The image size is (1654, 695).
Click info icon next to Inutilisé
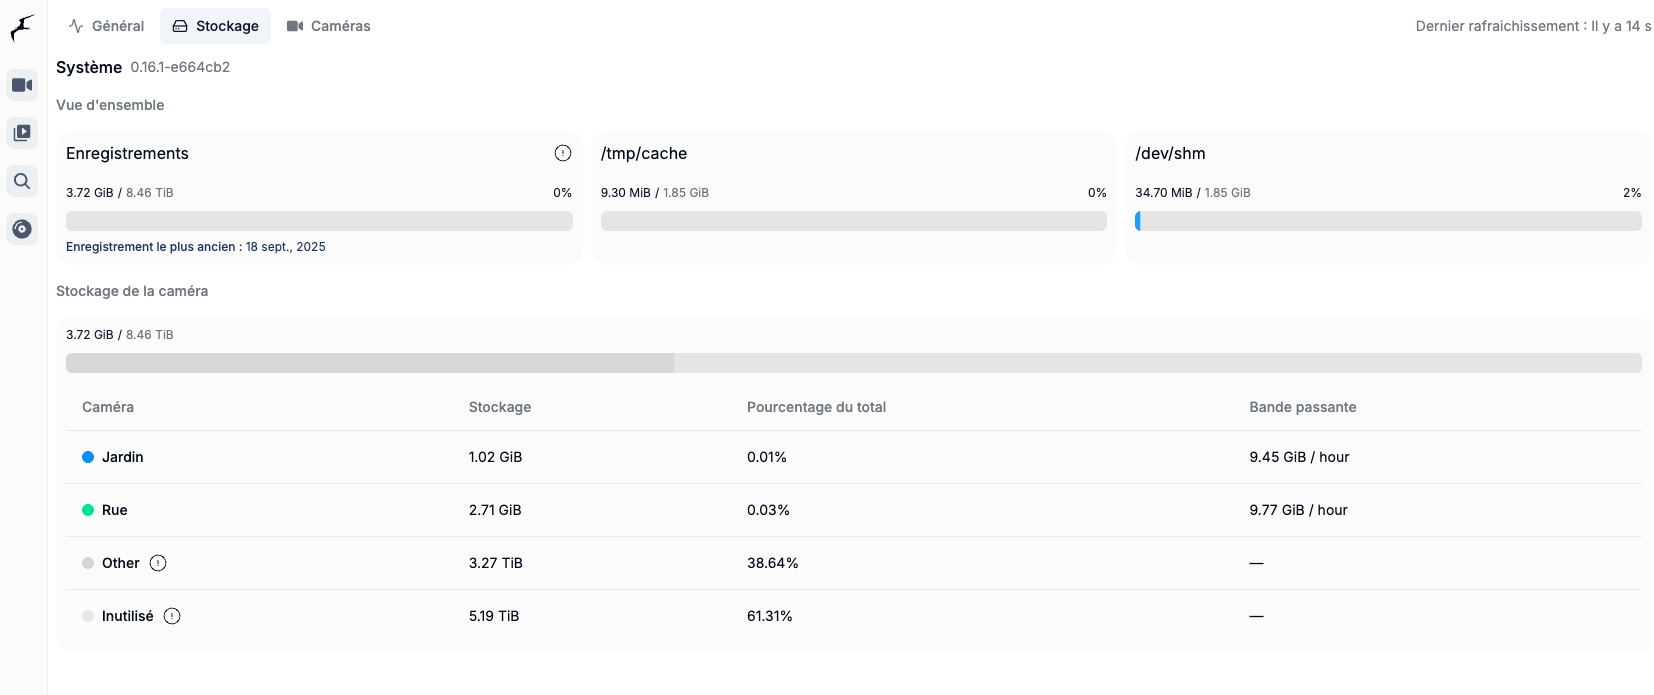(172, 616)
